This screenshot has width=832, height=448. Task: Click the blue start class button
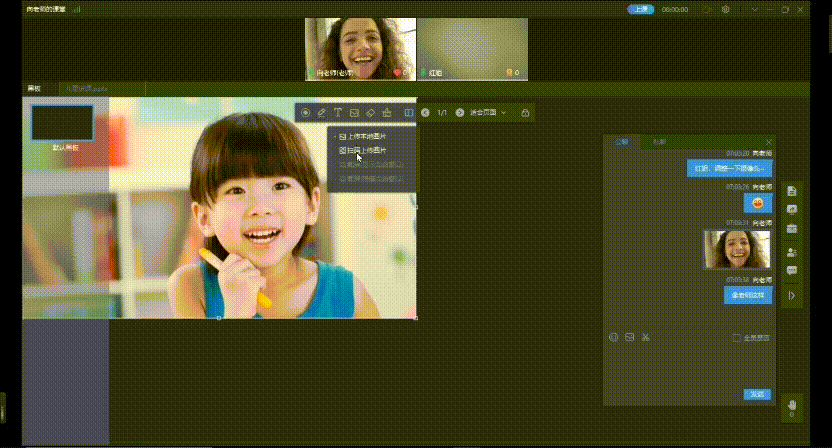pyautogui.click(x=641, y=10)
